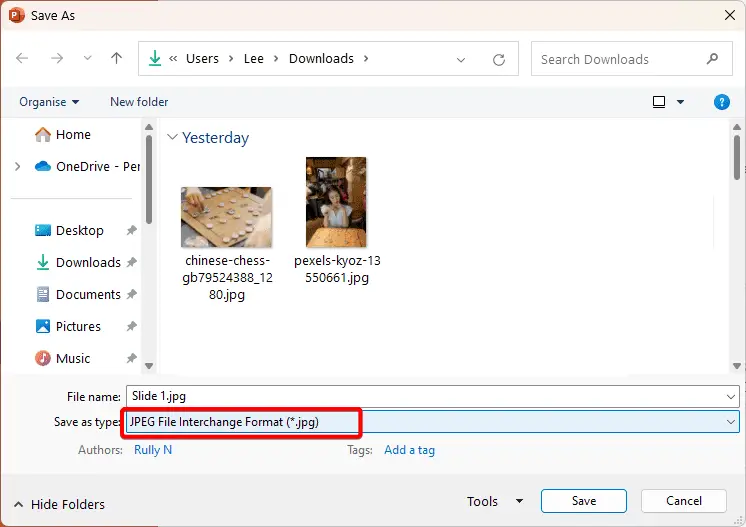Select the pexels-kyoz thumbnail image

(336, 202)
